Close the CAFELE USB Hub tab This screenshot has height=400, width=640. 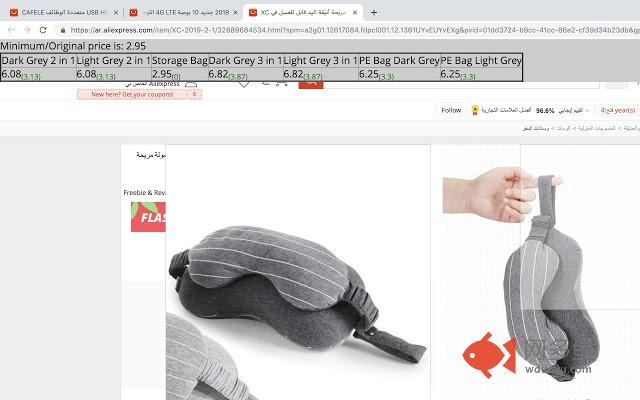[114, 12]
